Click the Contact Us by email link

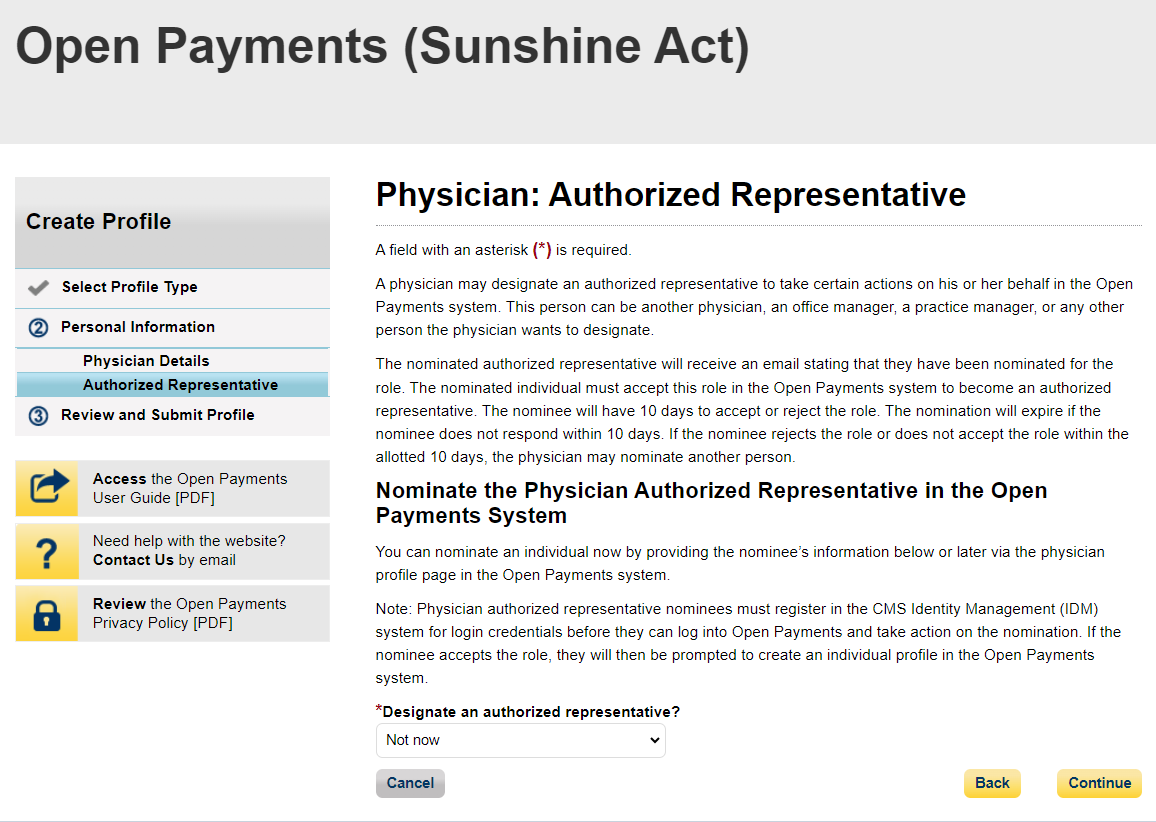pos(134,560)
